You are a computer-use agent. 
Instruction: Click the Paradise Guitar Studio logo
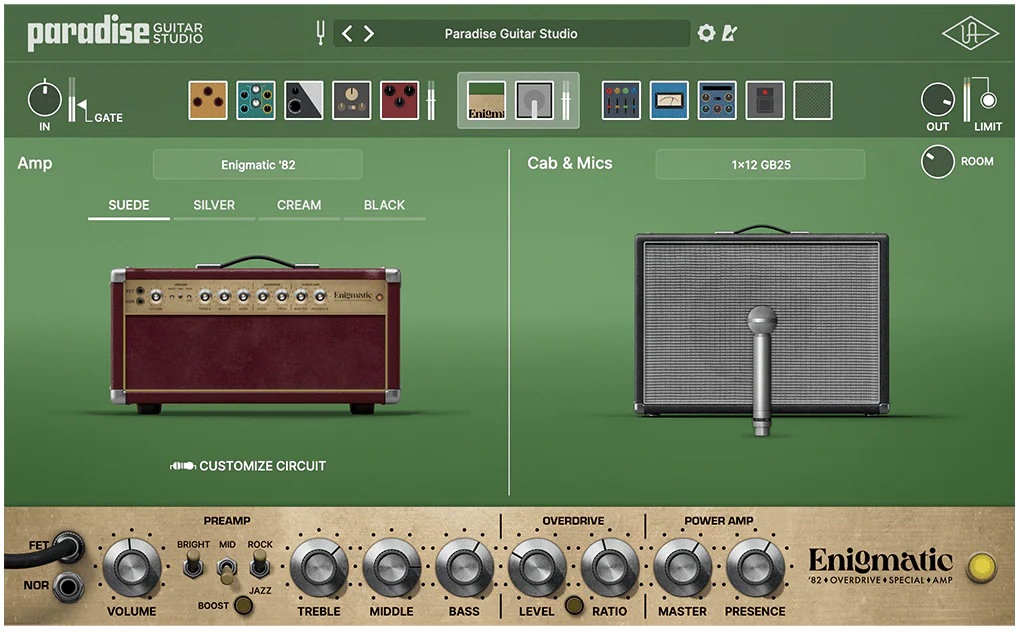point(115,32)
